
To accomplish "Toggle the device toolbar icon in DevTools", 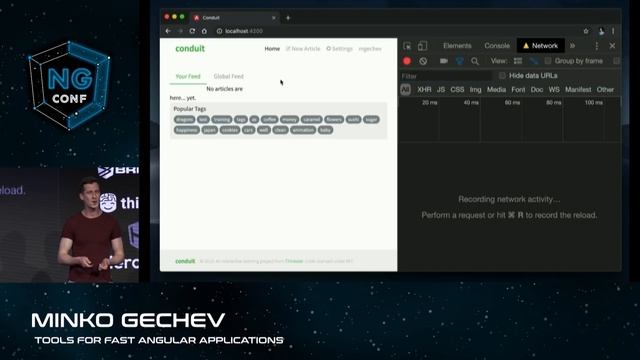I will point(422,46).
